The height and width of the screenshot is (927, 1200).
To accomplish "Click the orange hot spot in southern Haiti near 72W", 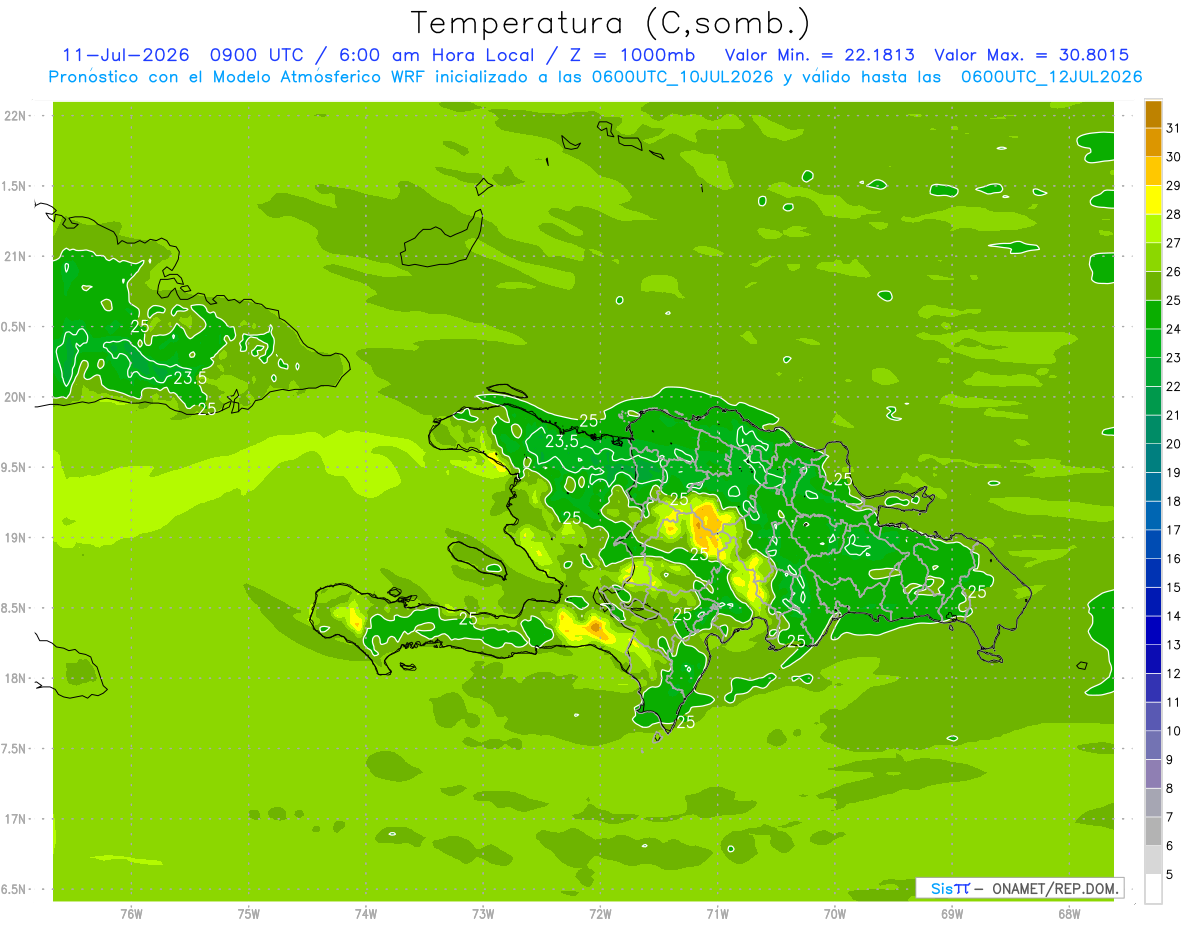I will point(597,628).
